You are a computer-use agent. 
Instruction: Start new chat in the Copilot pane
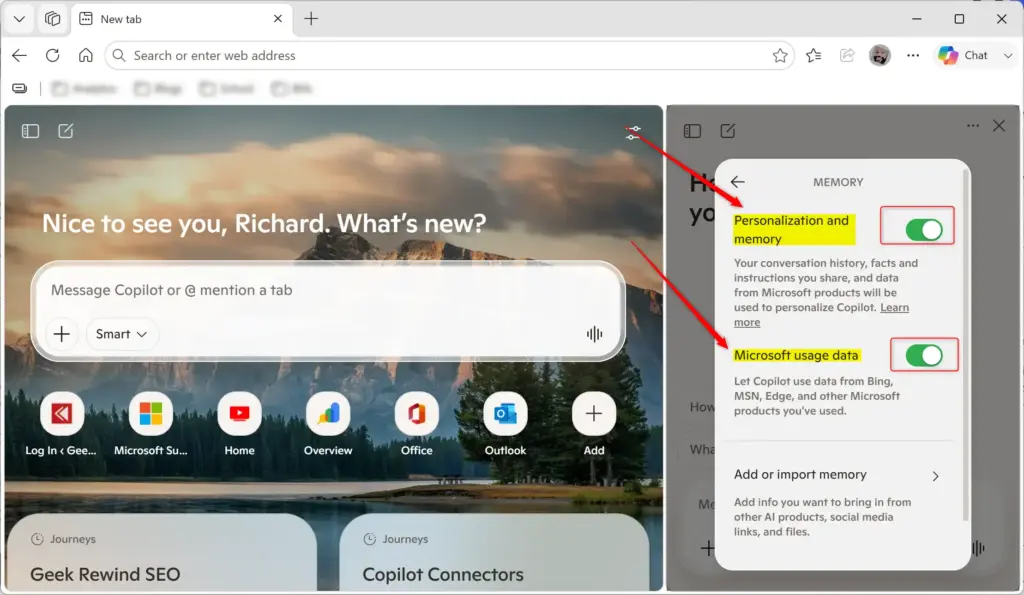pos(728,131)
